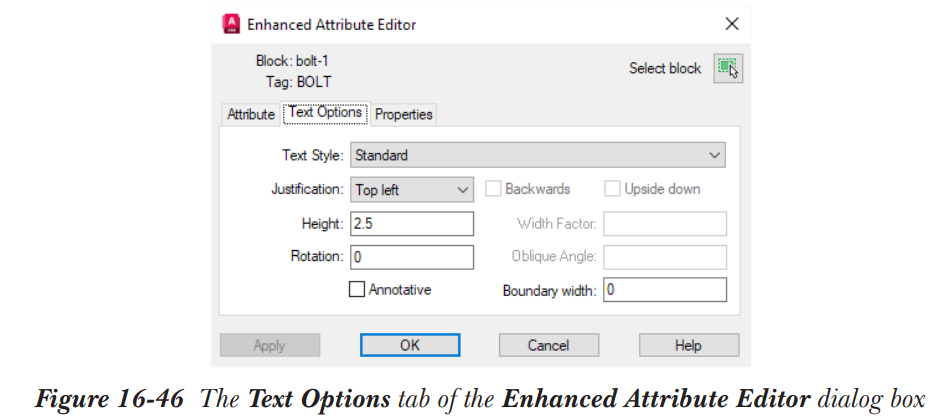Click the Oblique Angle field
Image resolution: width=952 pixels, height=420 pixels.
pos(665,257)
